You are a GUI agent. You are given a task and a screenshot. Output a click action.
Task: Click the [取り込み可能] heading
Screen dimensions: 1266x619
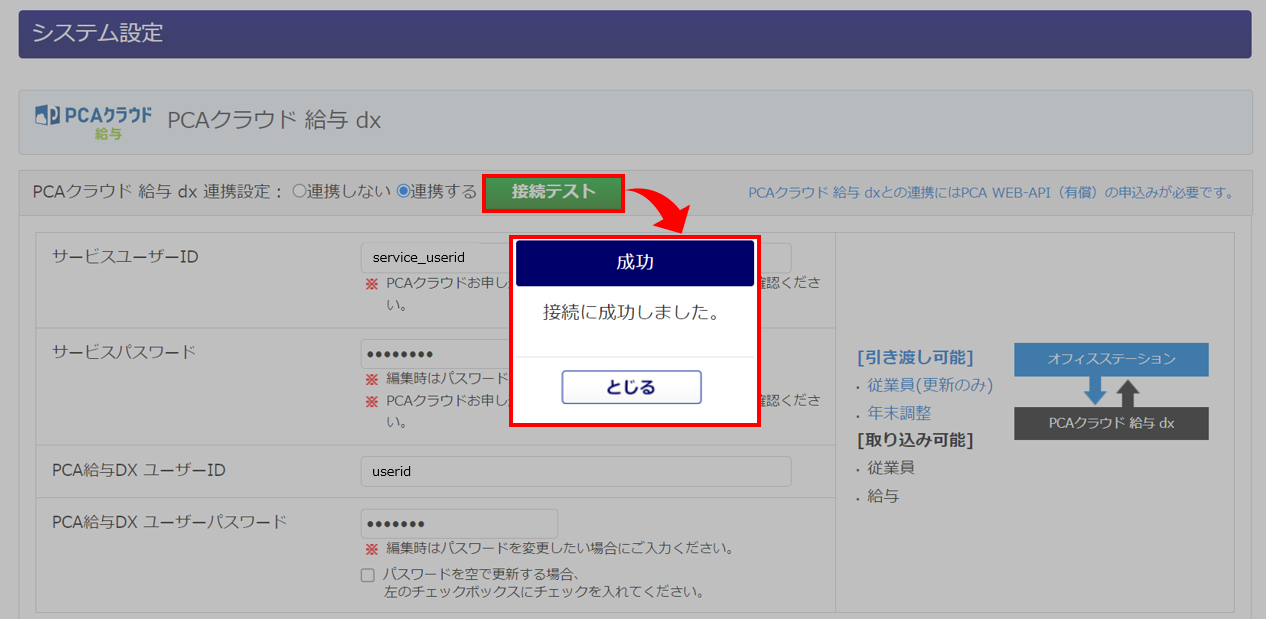point(915,439)
